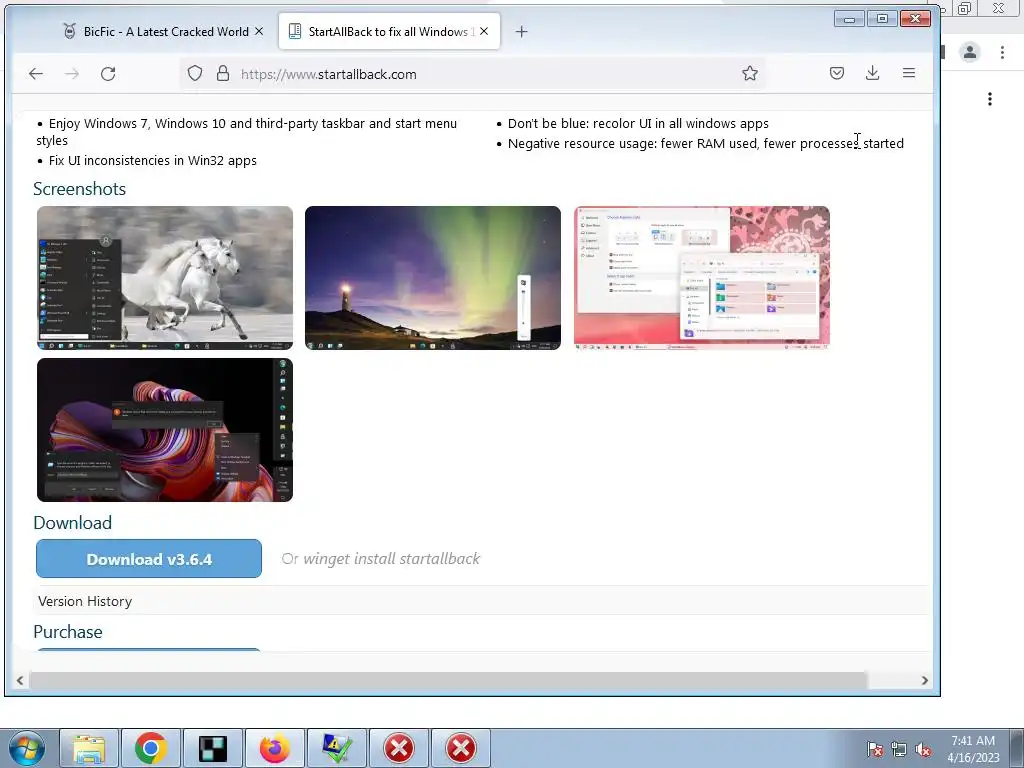Screen dimensions: 1024x768
Task: Open the Action Center flag in tray
Action: (874, 749)
